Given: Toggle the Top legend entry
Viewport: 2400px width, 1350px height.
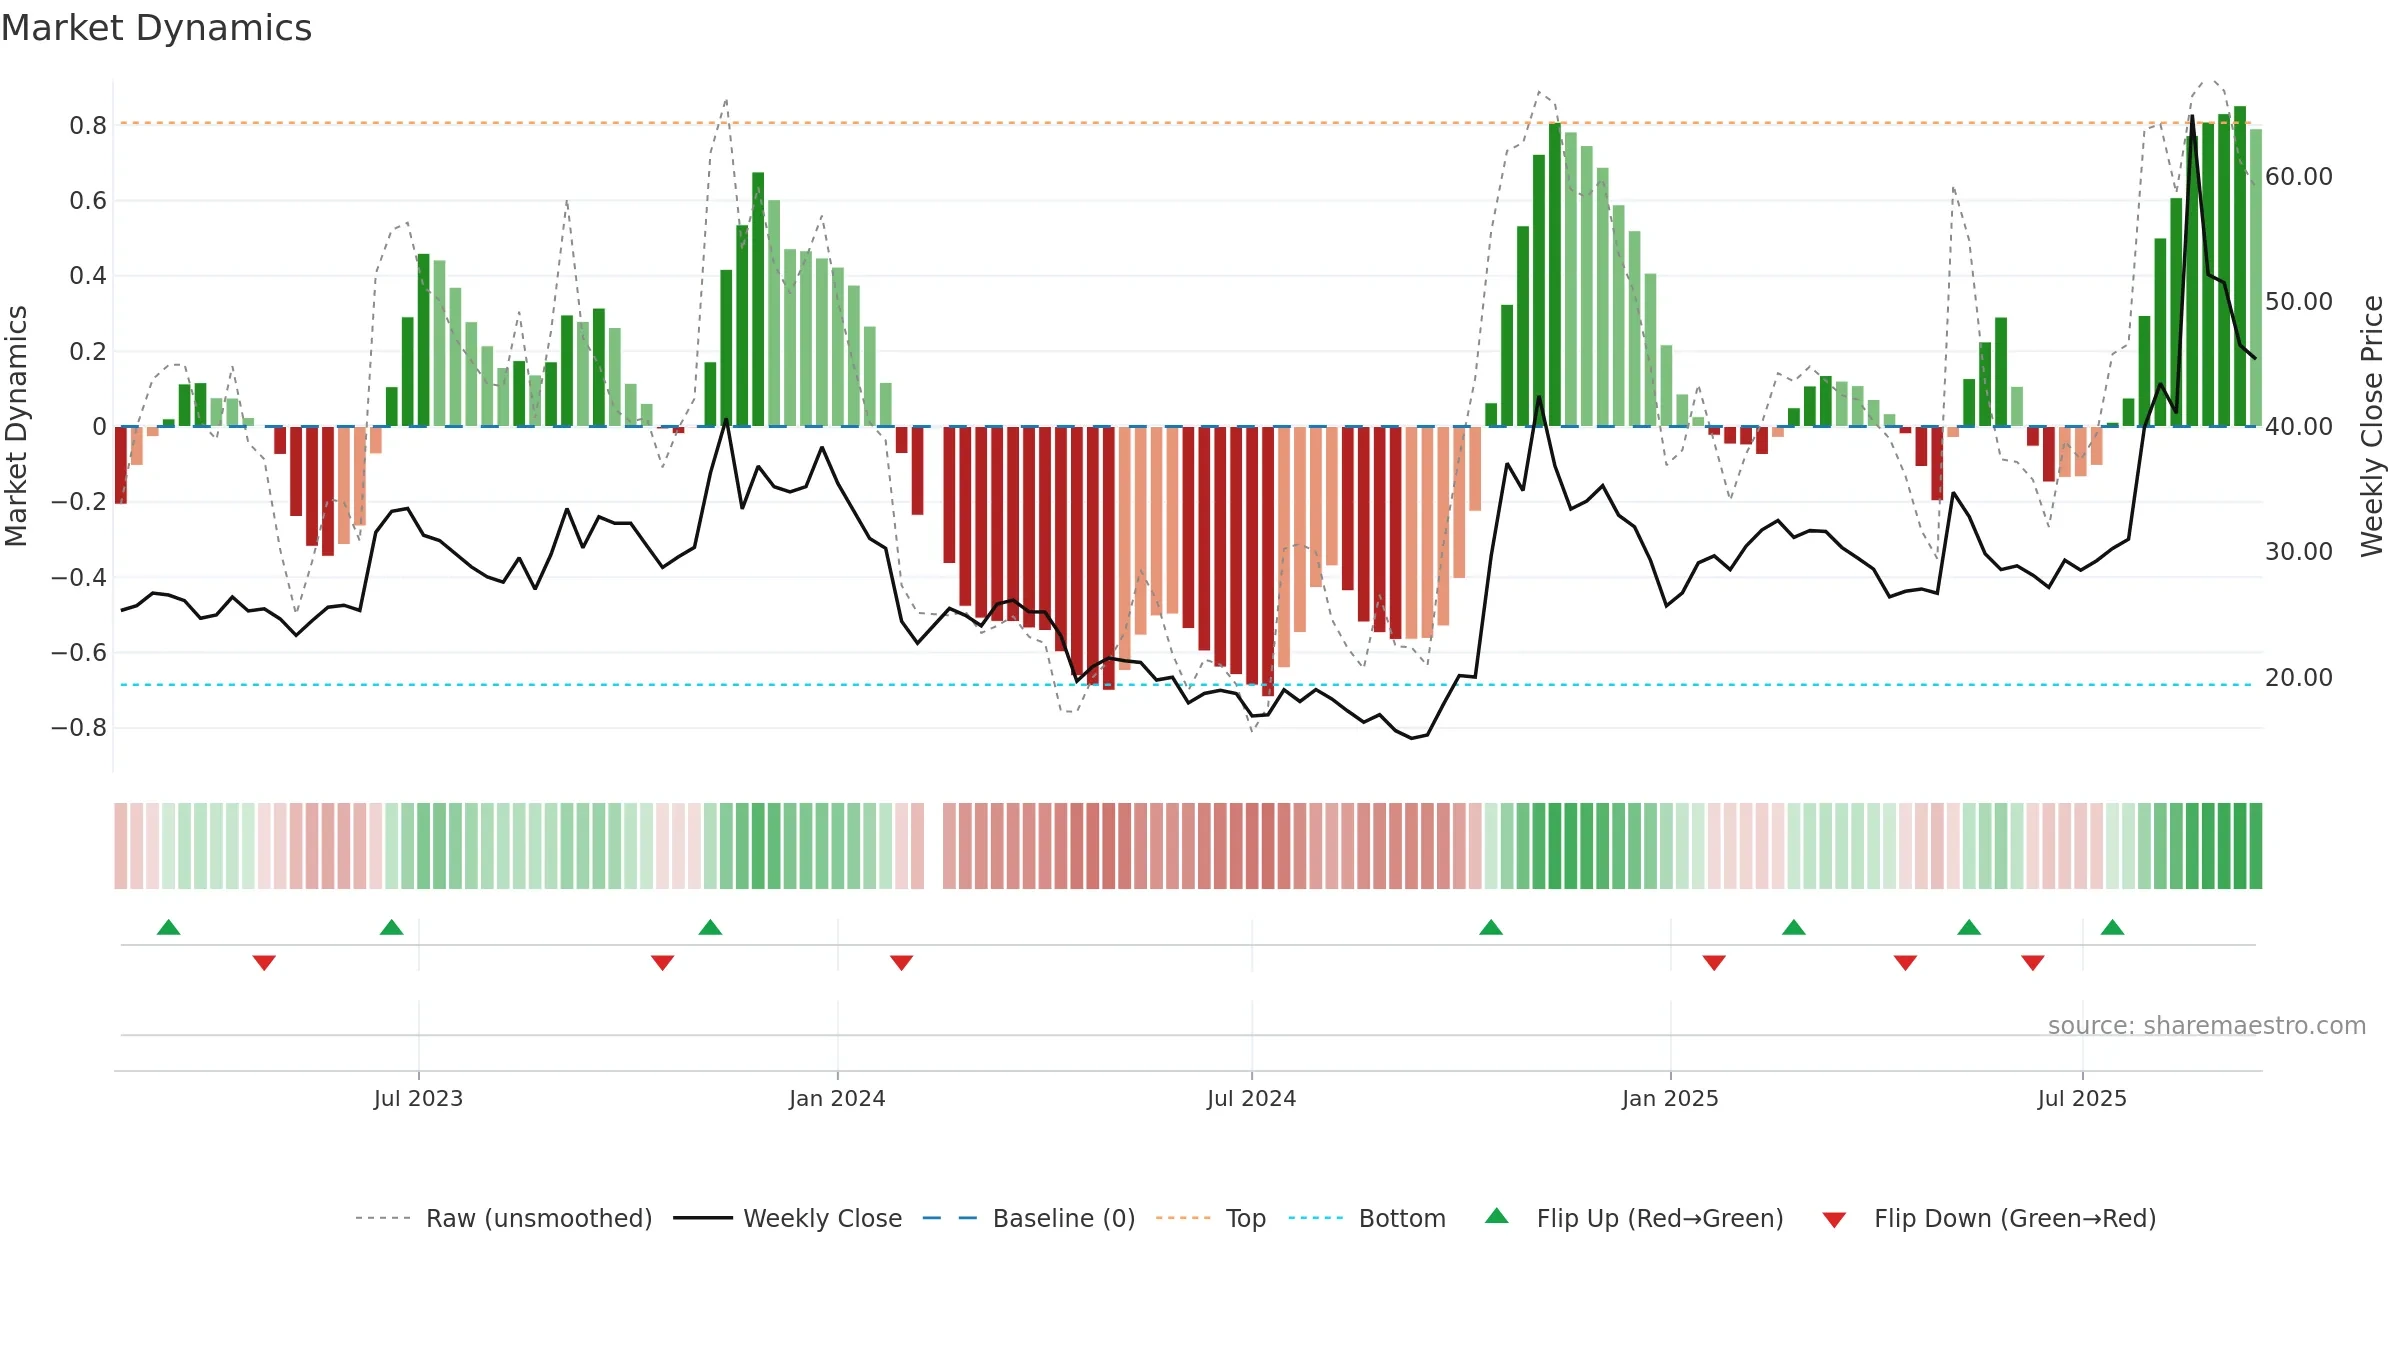Looking at the screenshot, I should [1211, 1218].
